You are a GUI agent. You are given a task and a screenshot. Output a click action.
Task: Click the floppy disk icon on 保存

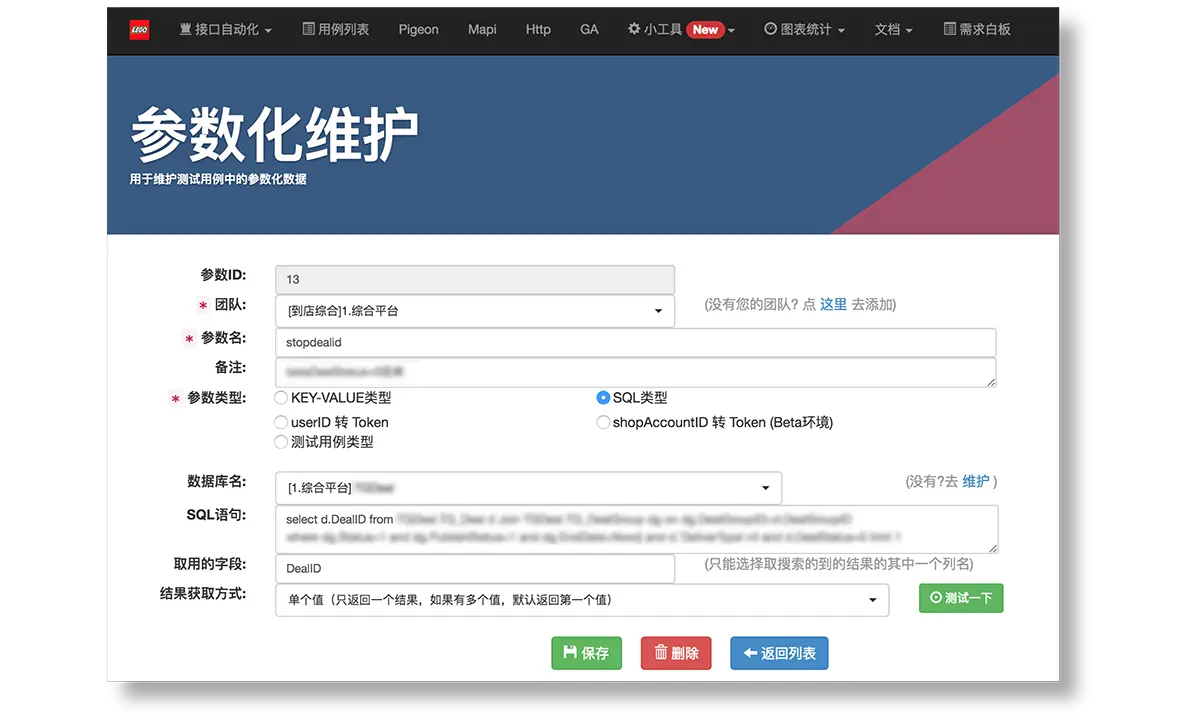(570, 653)
